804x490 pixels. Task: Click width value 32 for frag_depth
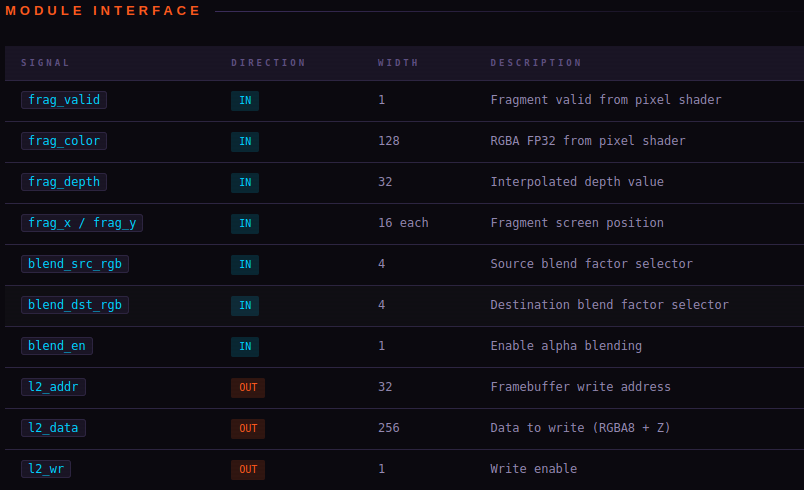coord(385,182)
